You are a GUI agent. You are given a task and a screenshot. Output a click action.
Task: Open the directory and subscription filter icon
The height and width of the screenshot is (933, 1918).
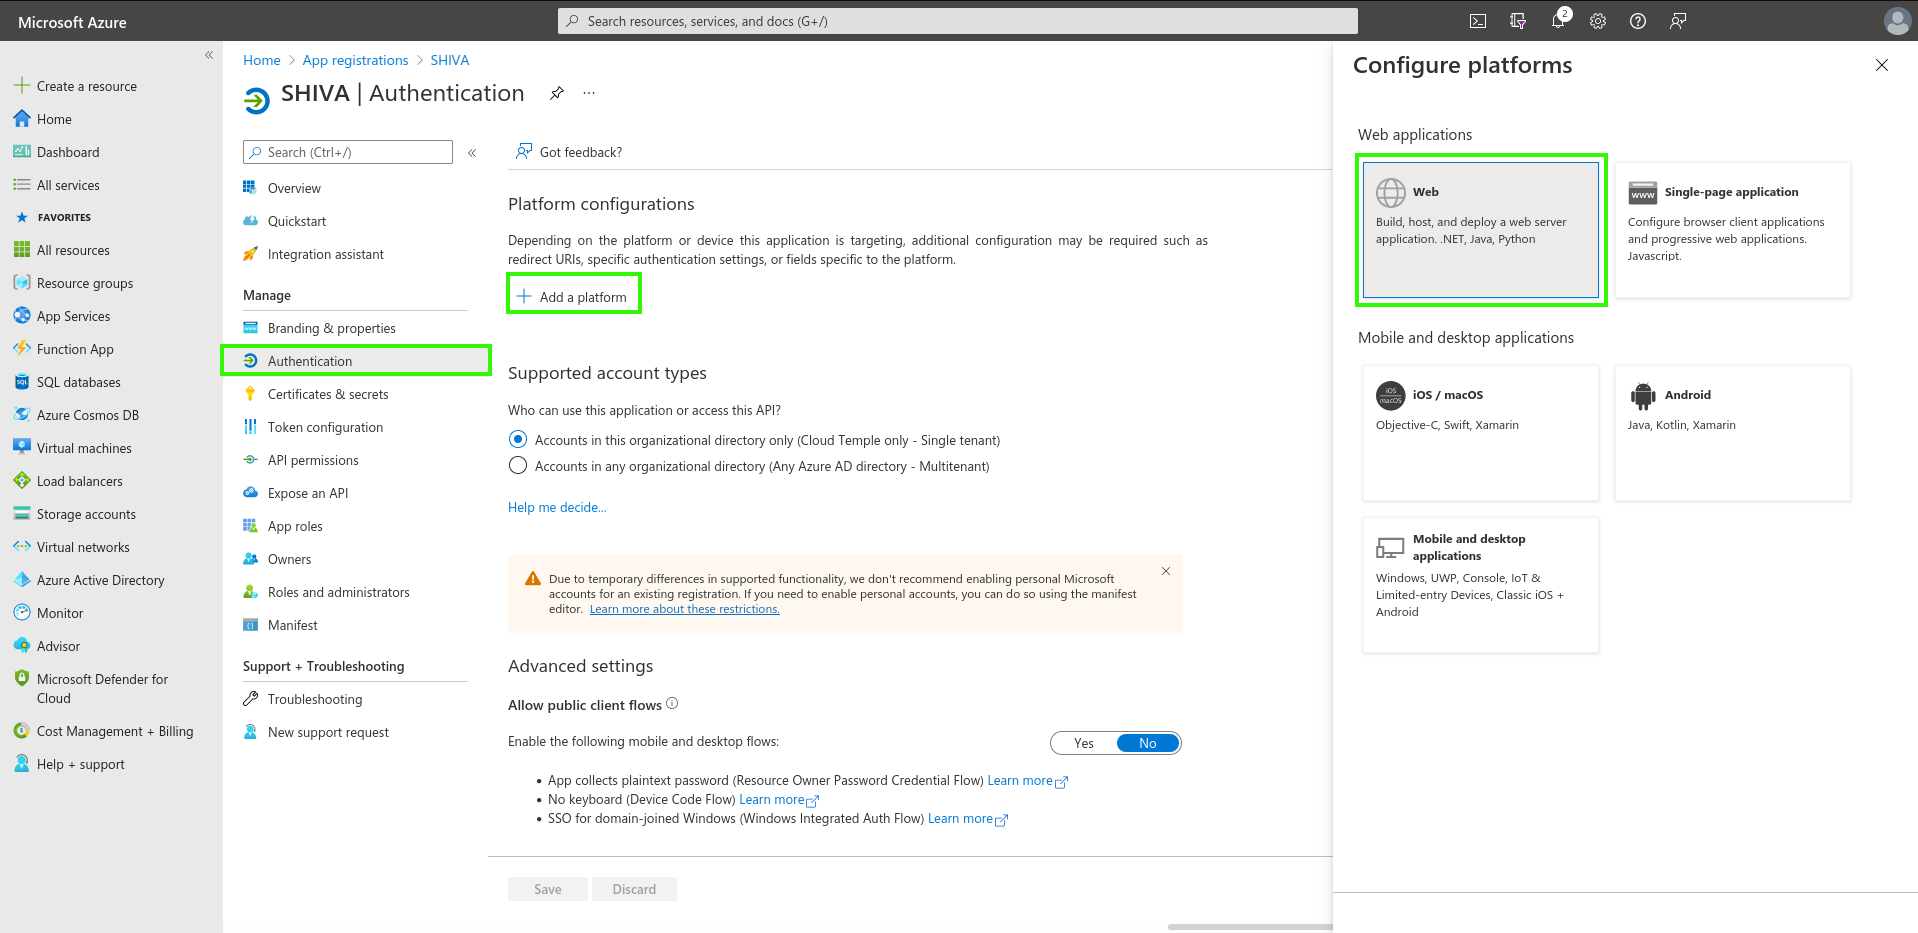1518,21
